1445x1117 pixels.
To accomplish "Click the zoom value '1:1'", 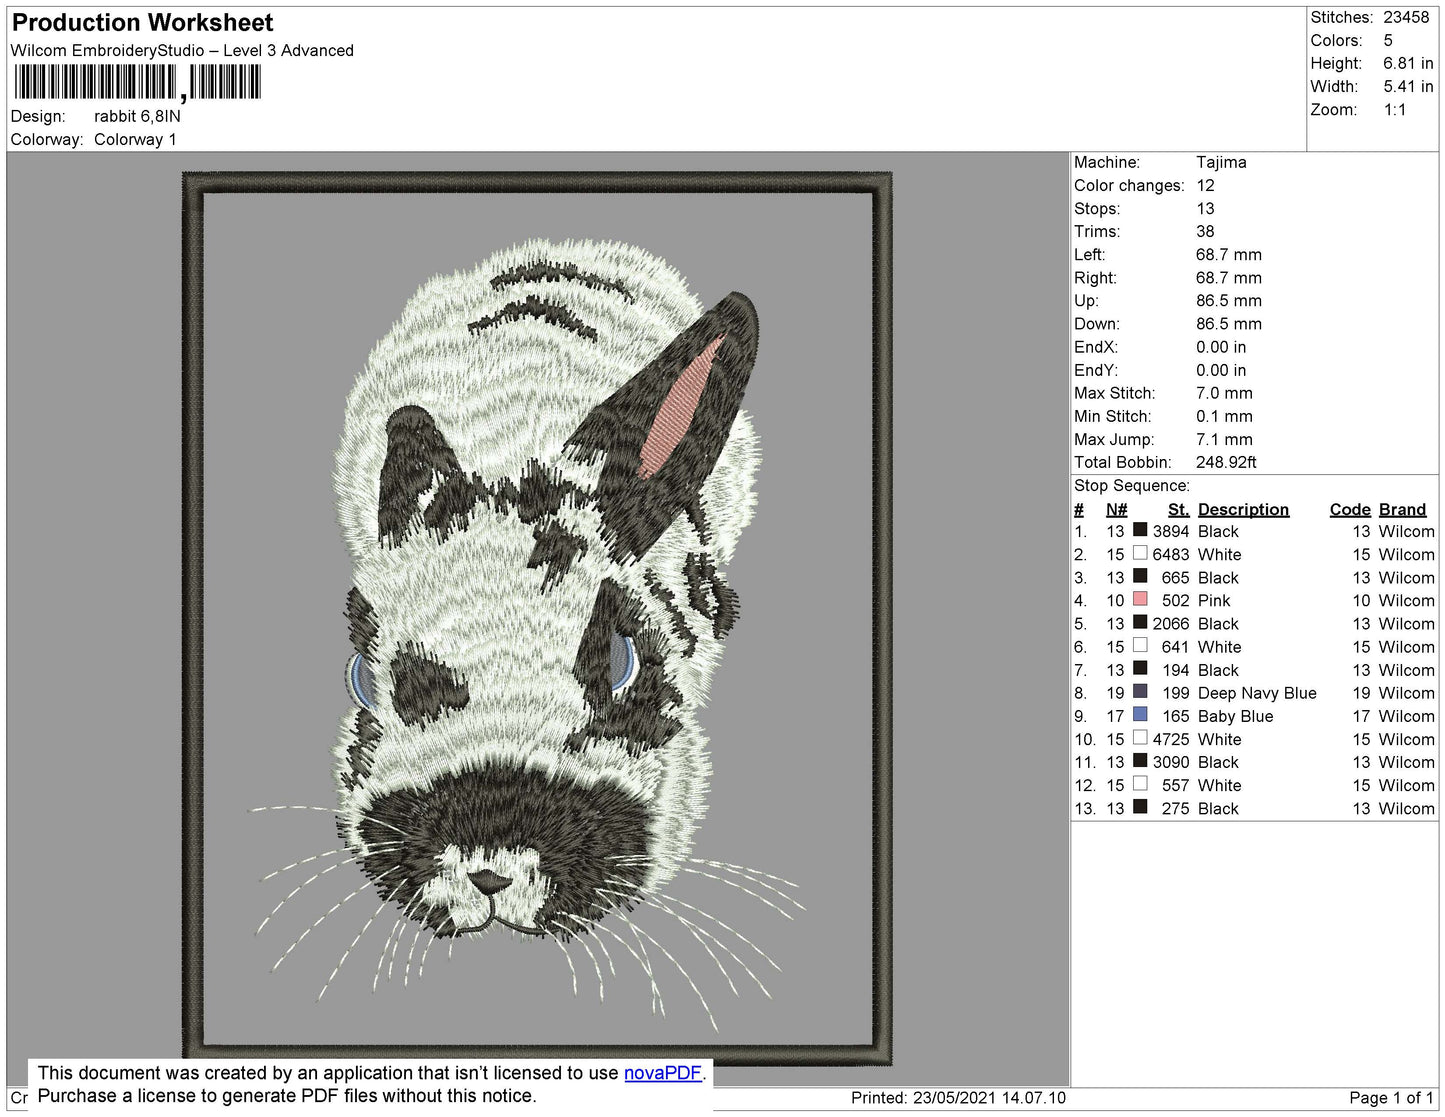I will [1395, 110].
